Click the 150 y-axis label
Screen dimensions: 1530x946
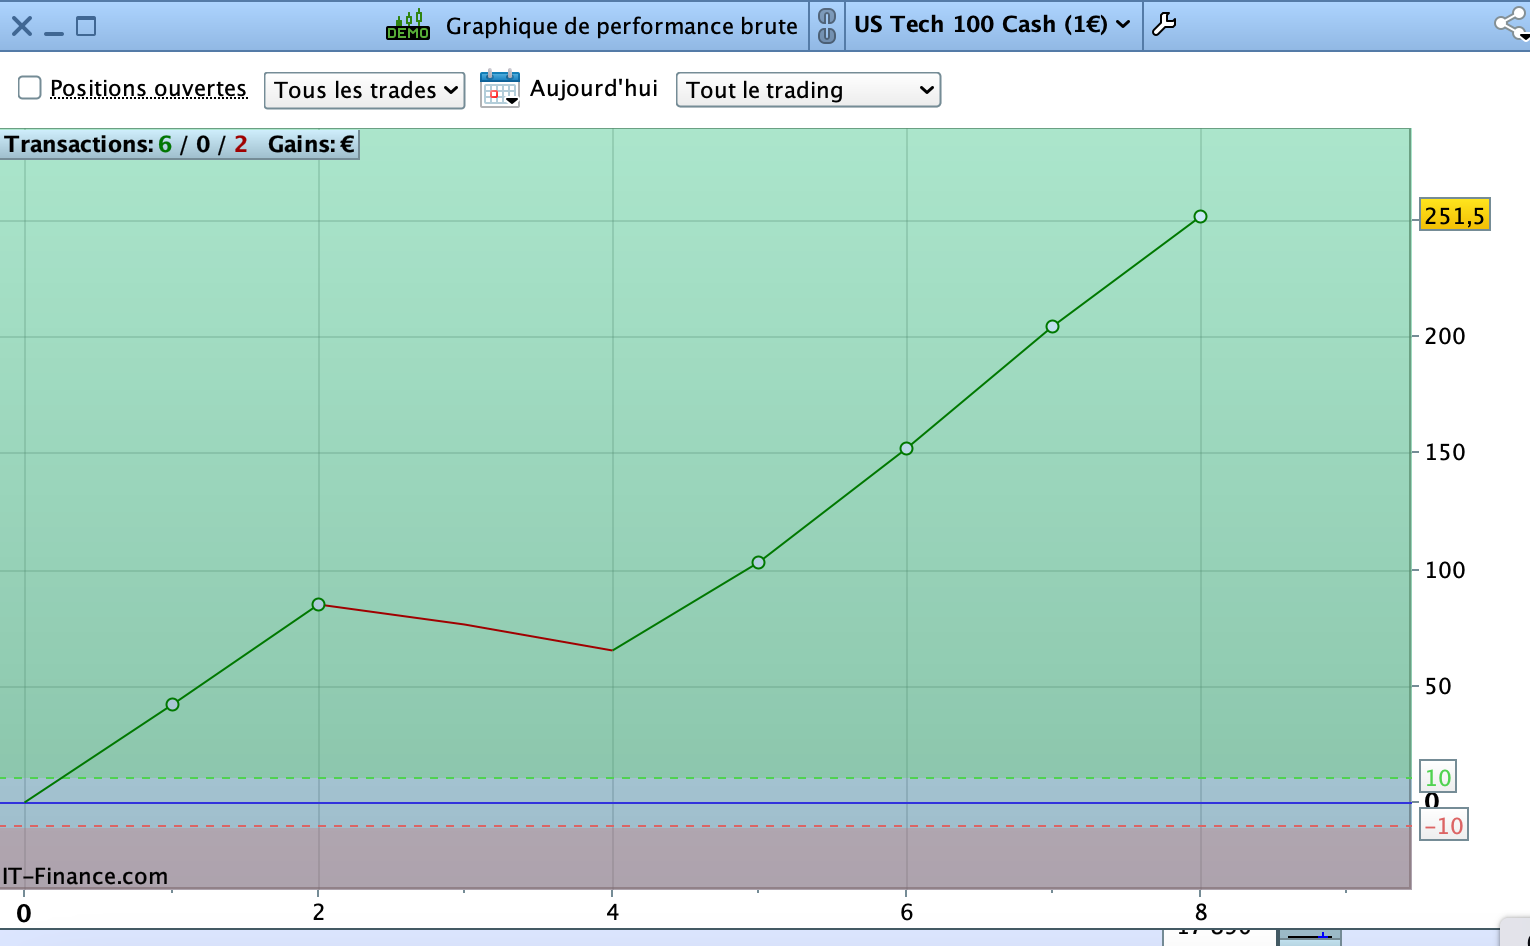(x=1445, y=452)
